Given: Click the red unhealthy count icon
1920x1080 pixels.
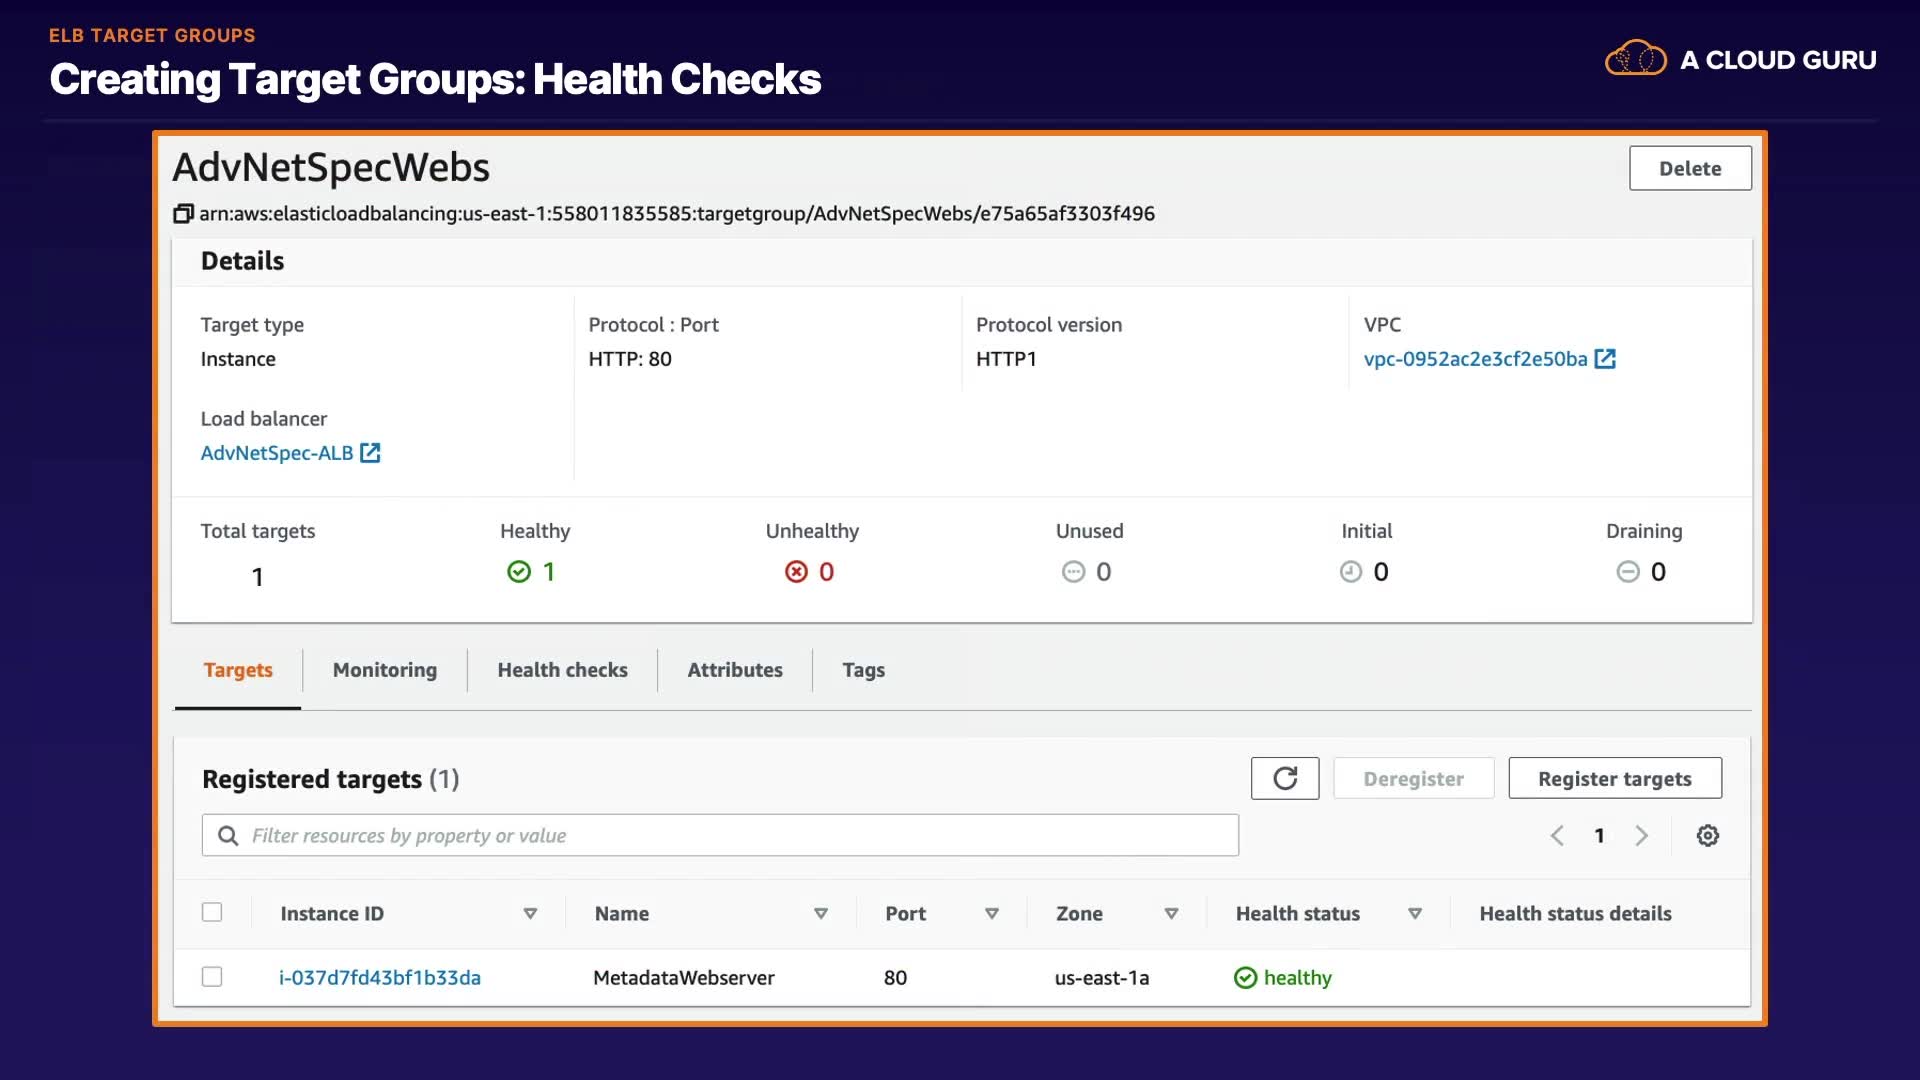Looking at the screenshot, I should pyautogui.click(x=796, y=572).
